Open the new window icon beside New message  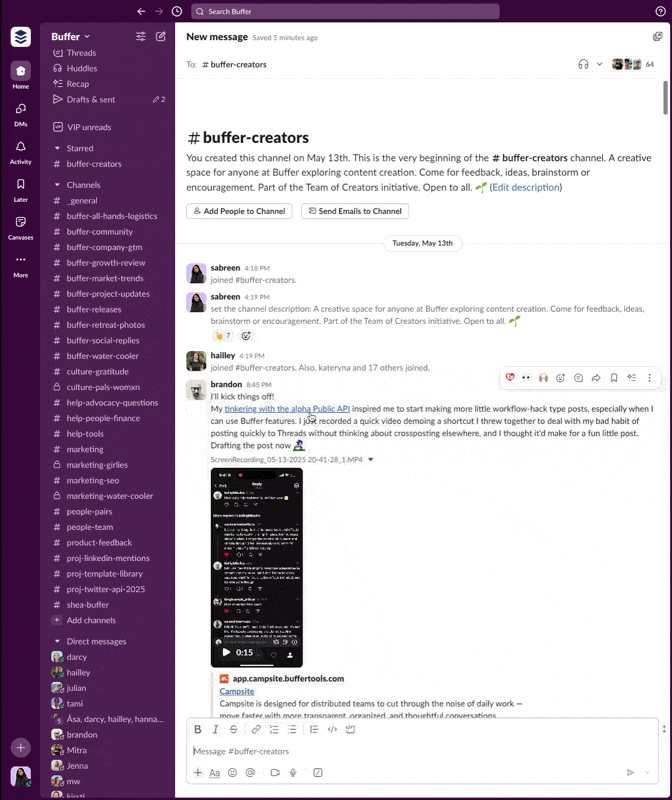coord(658,36)
